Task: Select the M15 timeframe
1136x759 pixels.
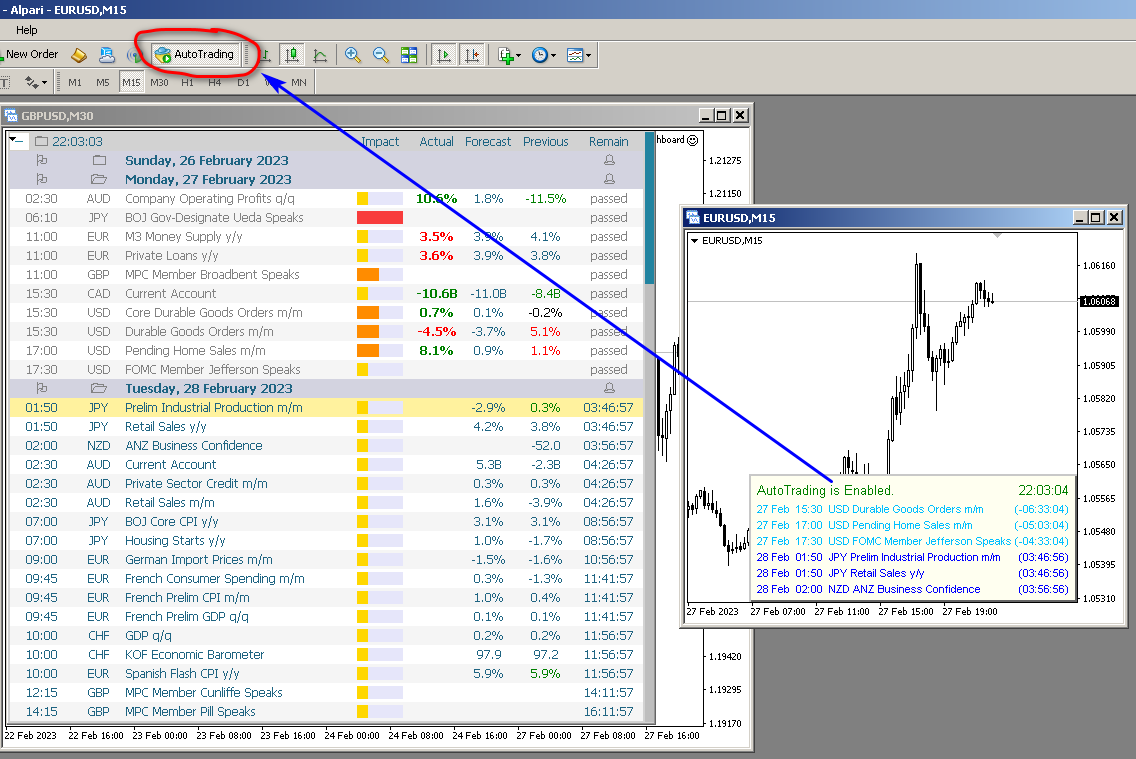Action: point(131,83)
